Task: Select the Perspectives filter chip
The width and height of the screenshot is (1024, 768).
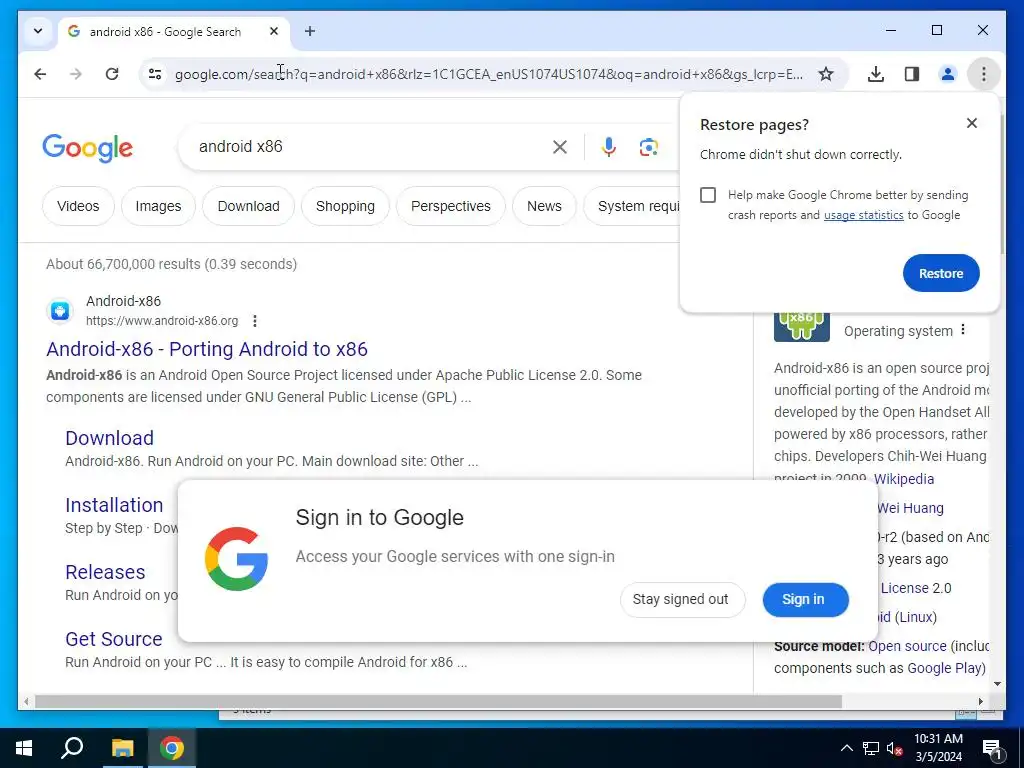Action: pos(451,206)
